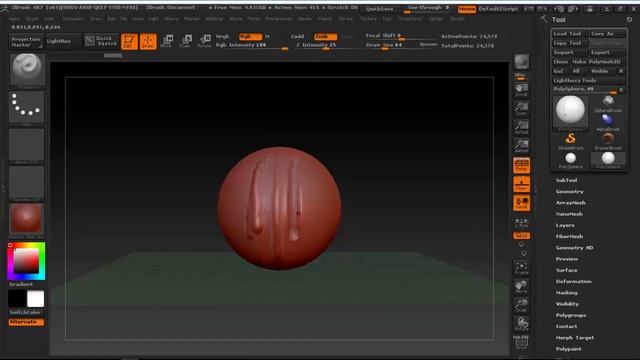Open the Dots stroke type selector

pyautogui.click(x=27, y=107)
